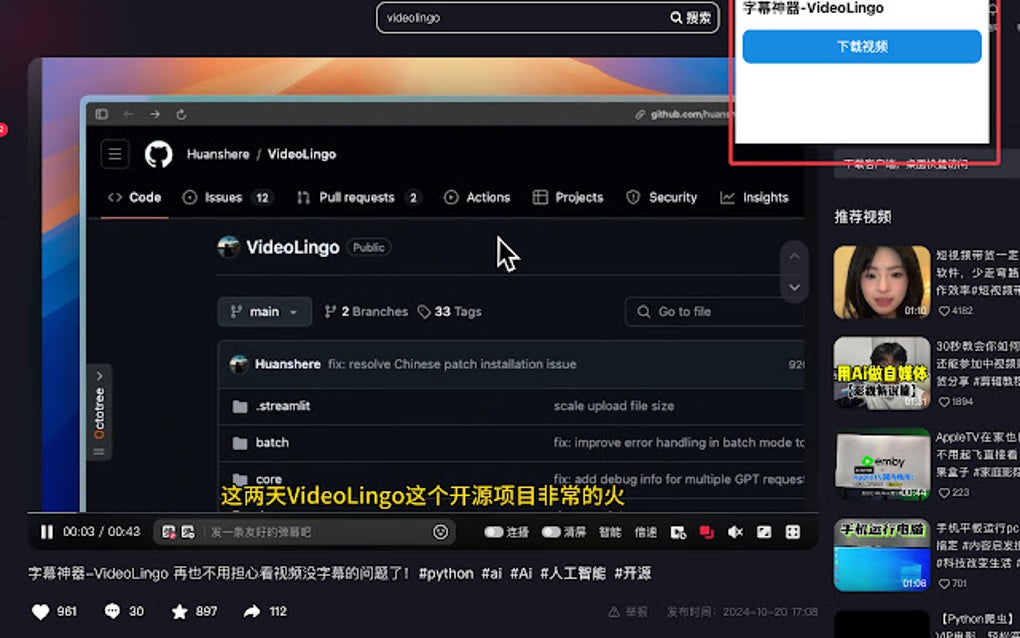This screenshot has width=1020, height=638.
Task: Open the #python hashtag link
Action: click(x=446, y=573)
